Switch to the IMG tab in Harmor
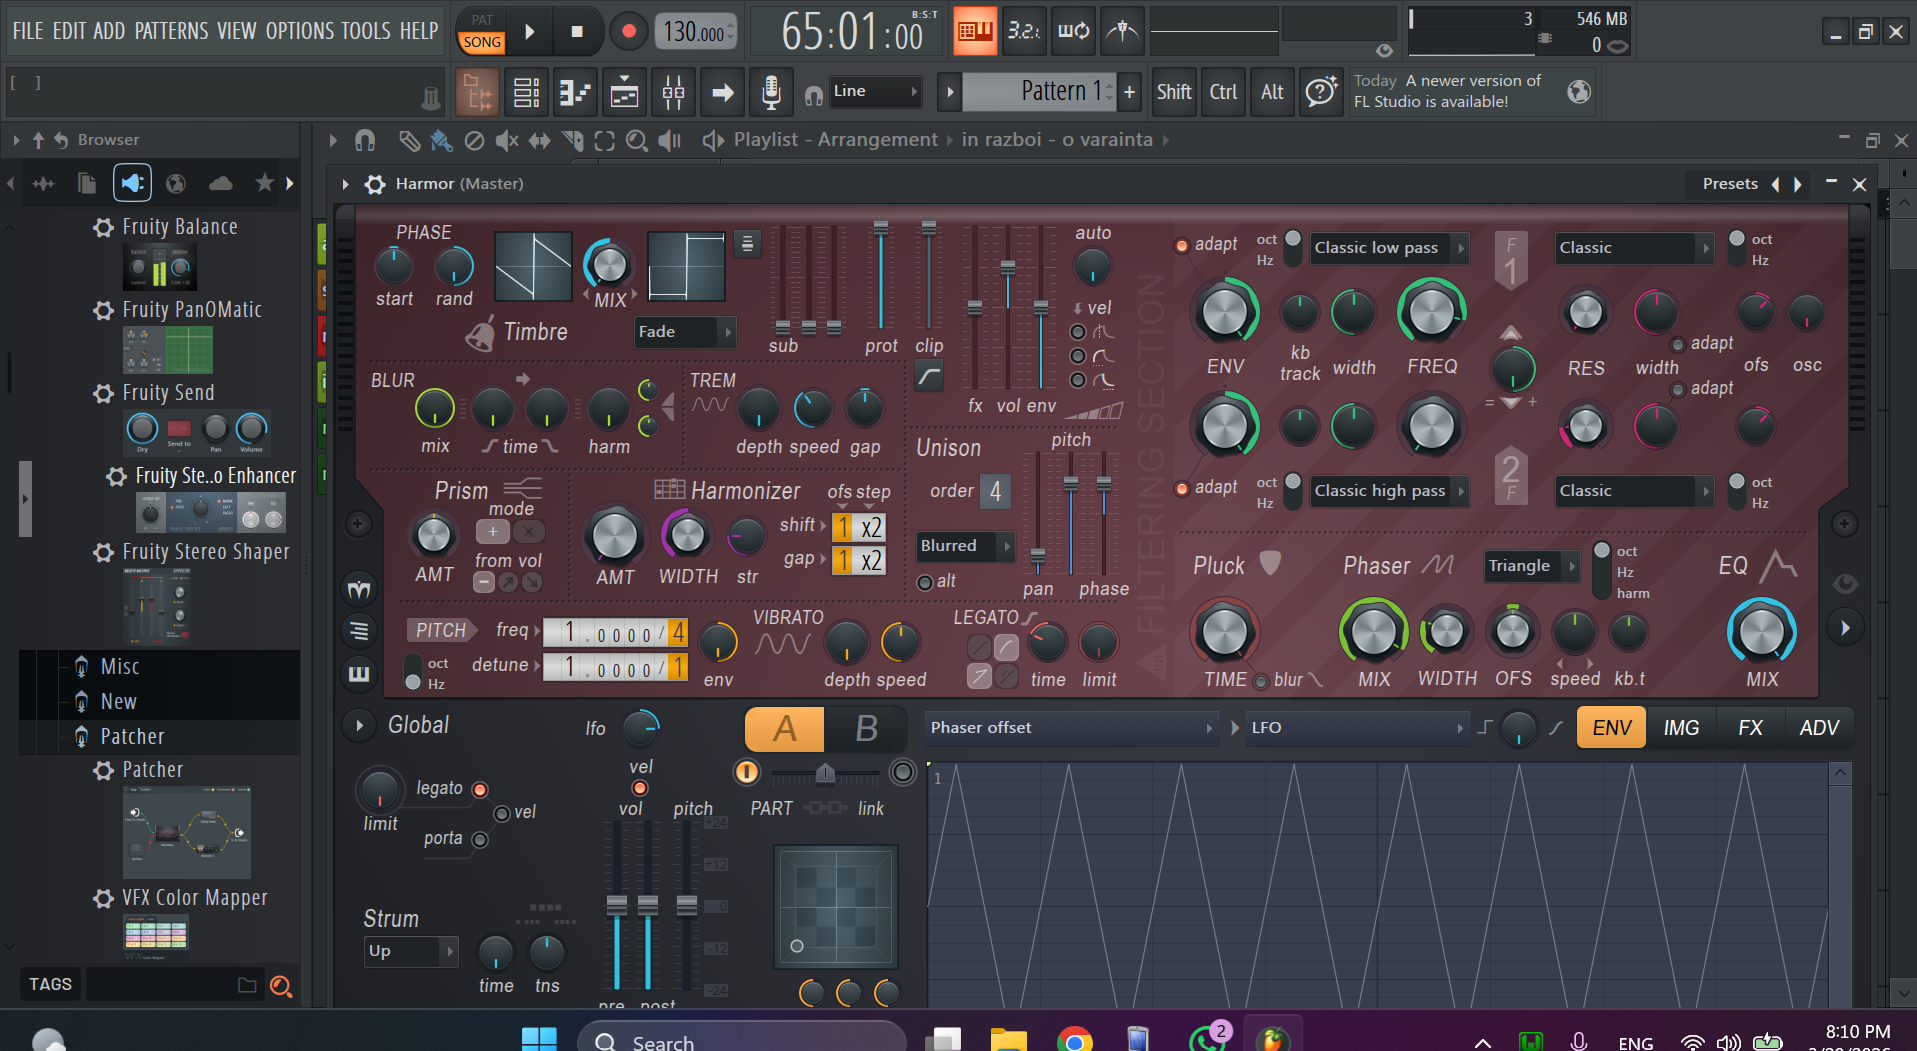This screenshot has width=1917, height=1051. (x=1681, y=728)
